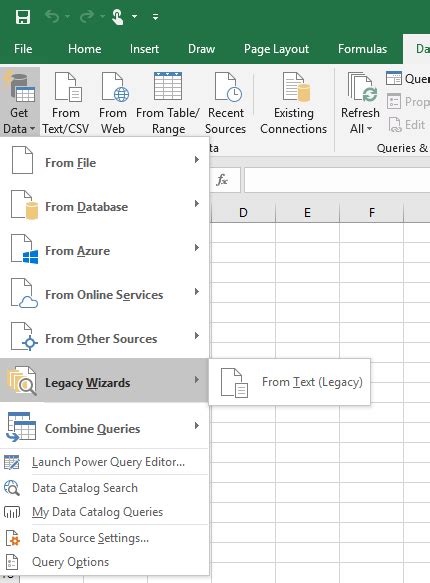Viewport: 430px width, 583px height.
Task: Click the insert function fx button
Action: [x=222, y=180]
